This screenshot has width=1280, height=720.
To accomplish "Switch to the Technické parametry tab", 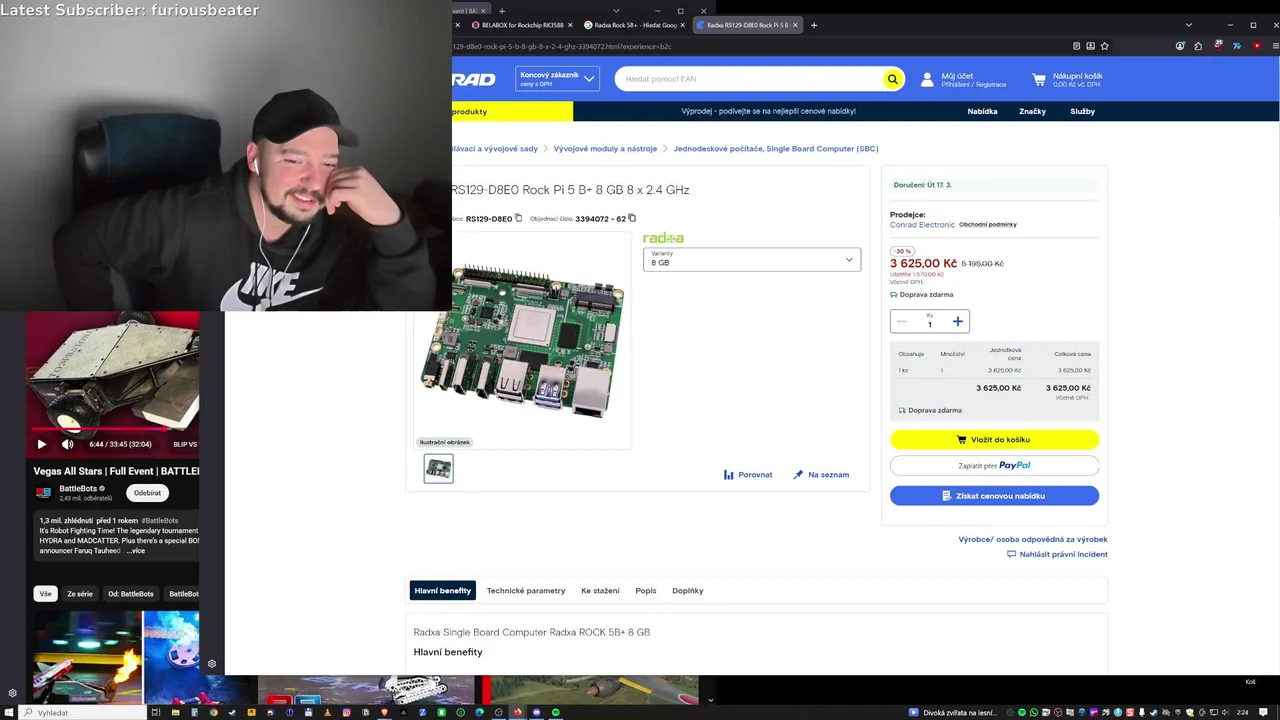I will click(x=526, y=591).
